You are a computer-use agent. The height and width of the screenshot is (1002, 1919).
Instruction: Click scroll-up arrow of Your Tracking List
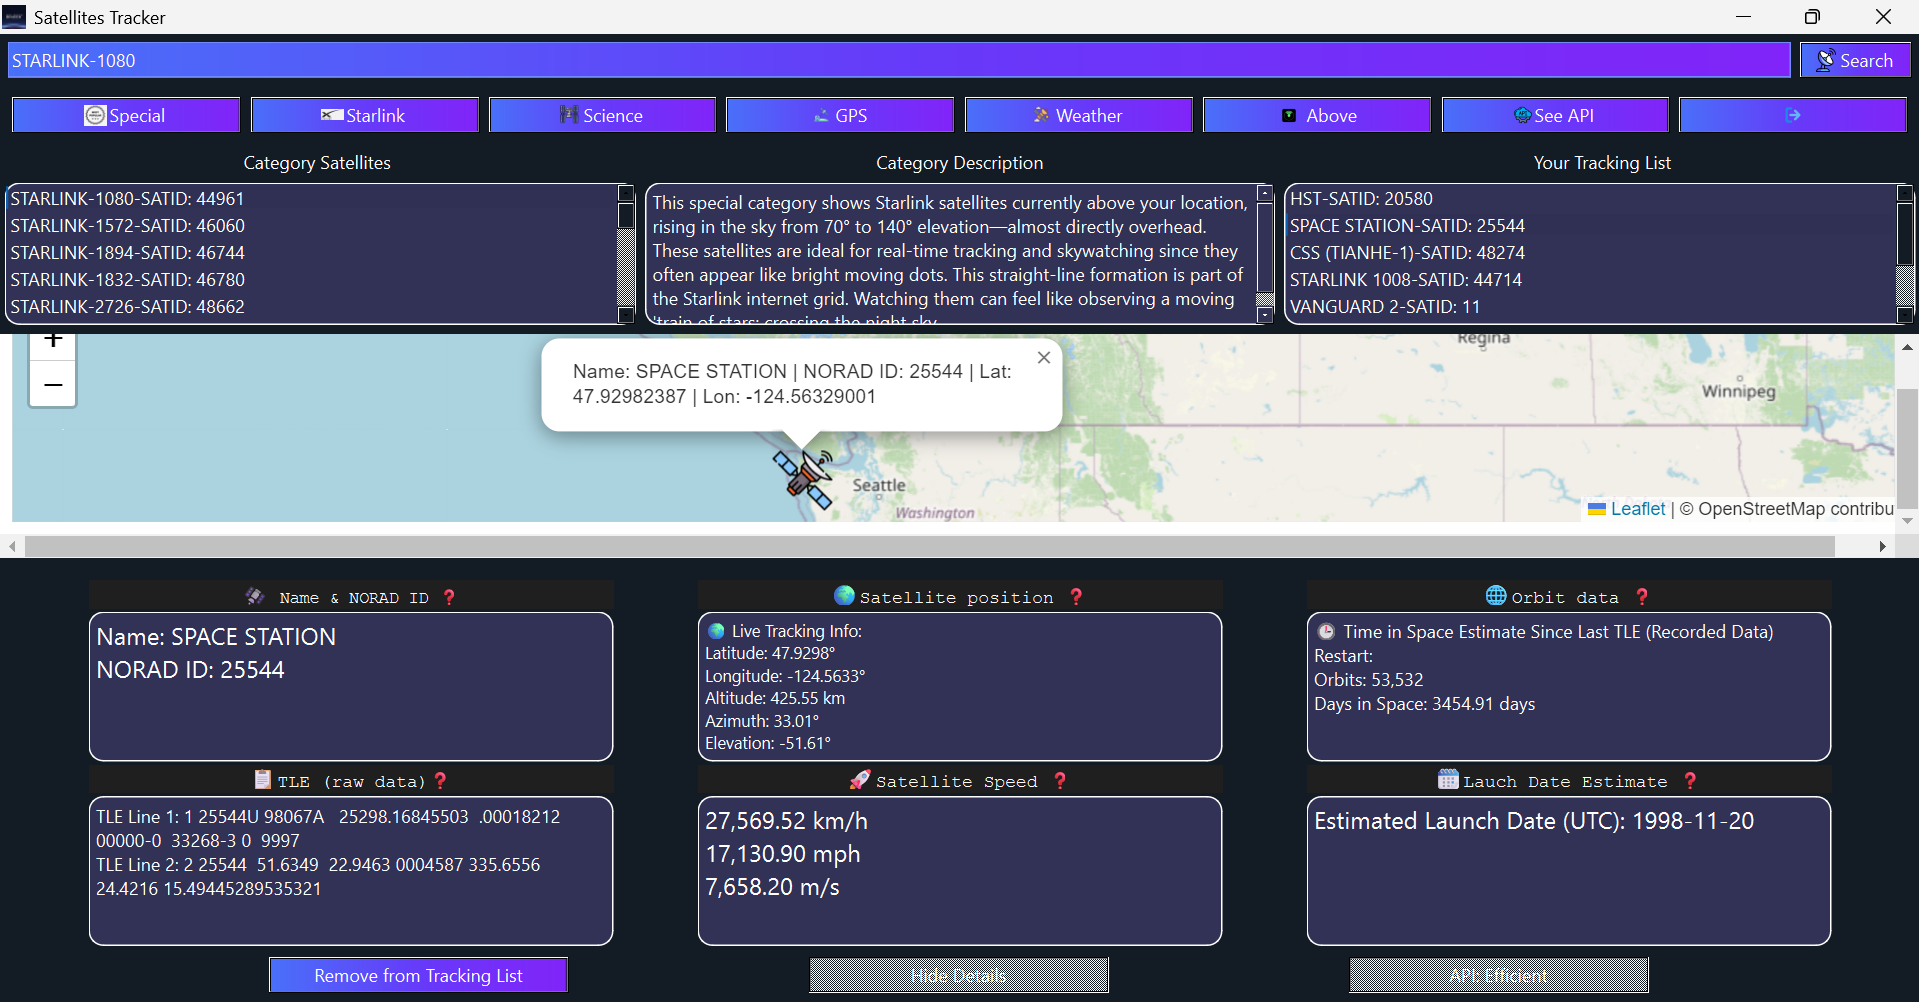(1905, 193)
